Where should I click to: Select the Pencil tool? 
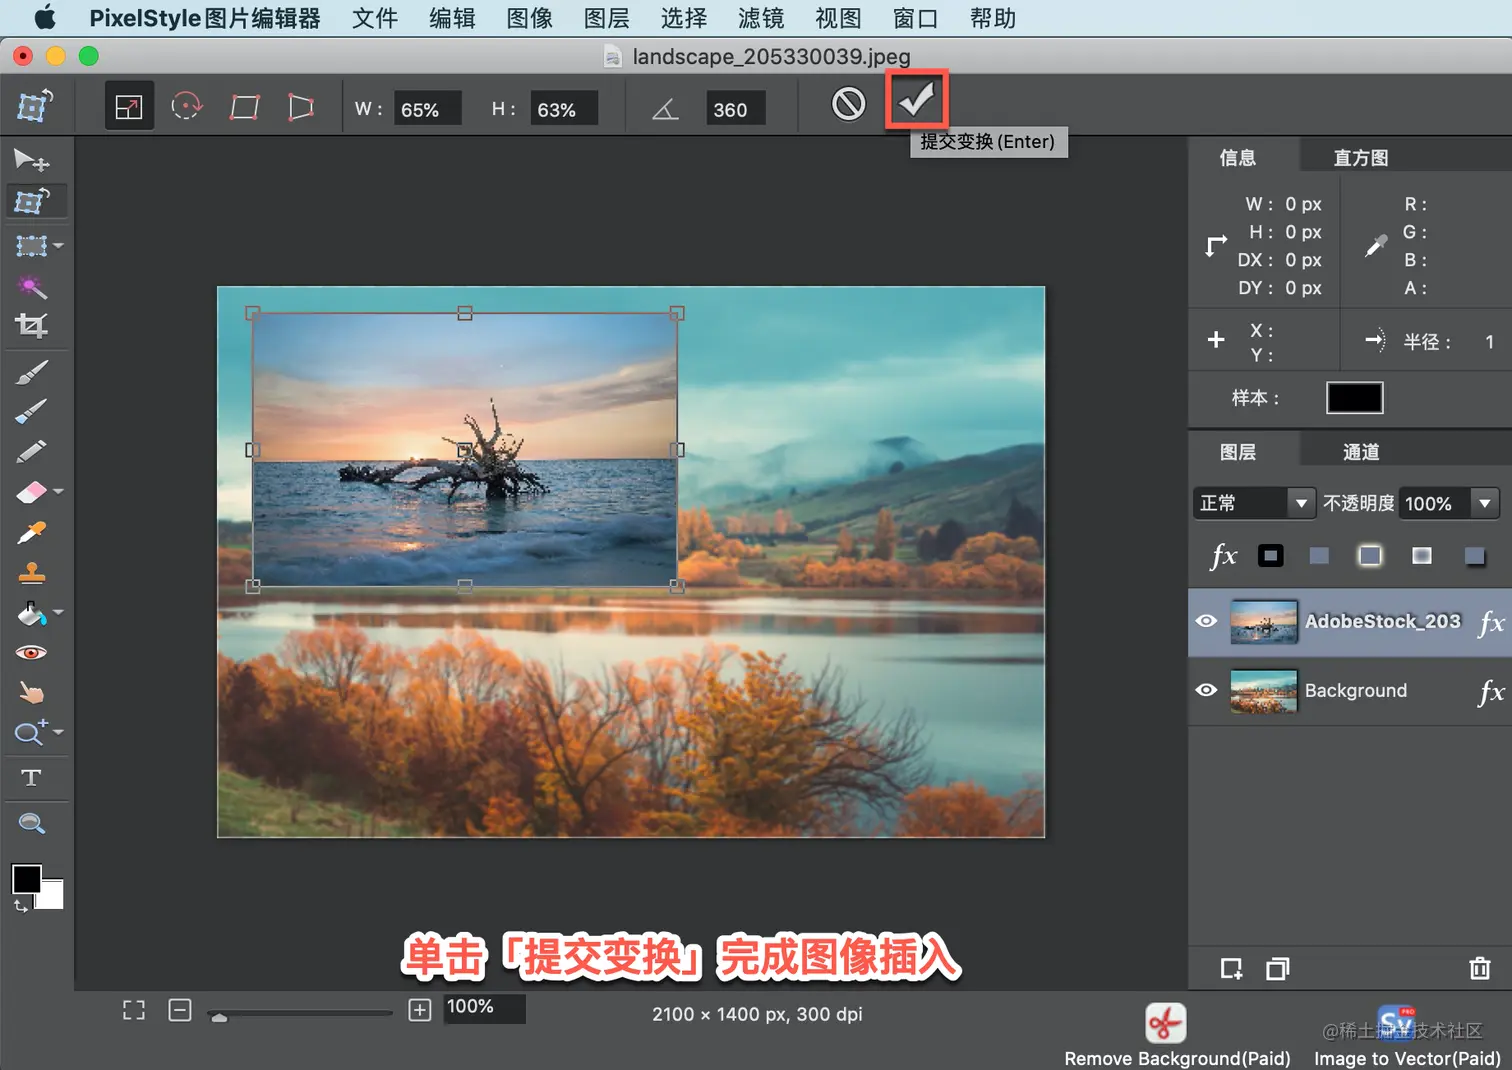coord(32,452)
